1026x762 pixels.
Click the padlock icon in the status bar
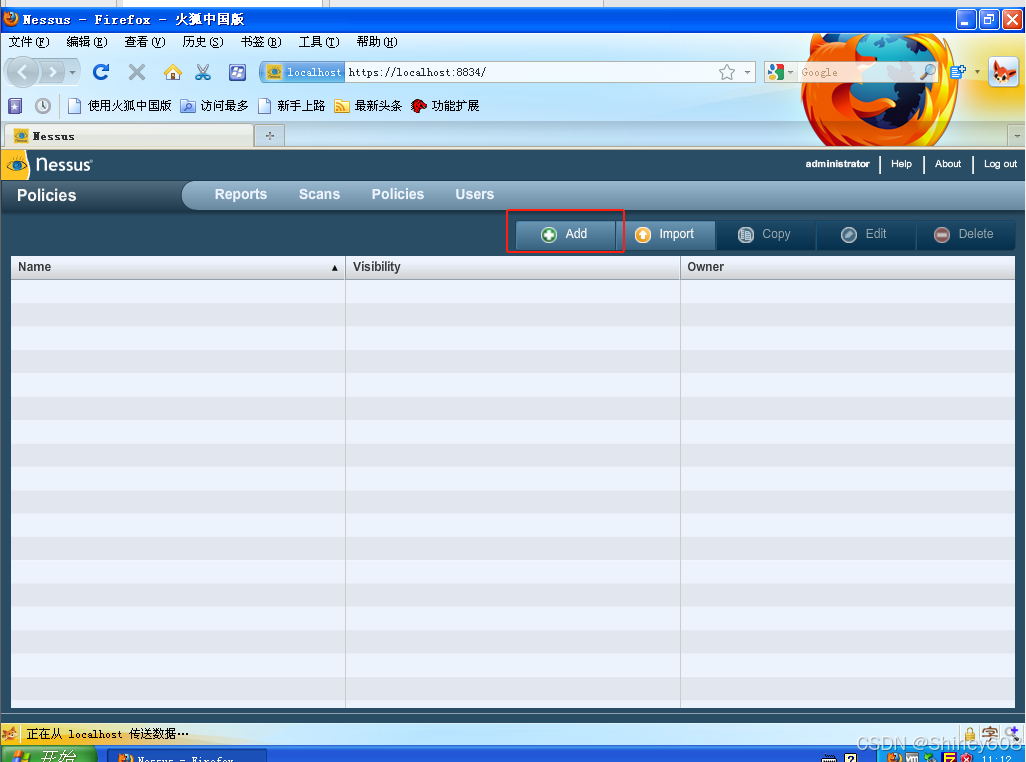(970, 734)
